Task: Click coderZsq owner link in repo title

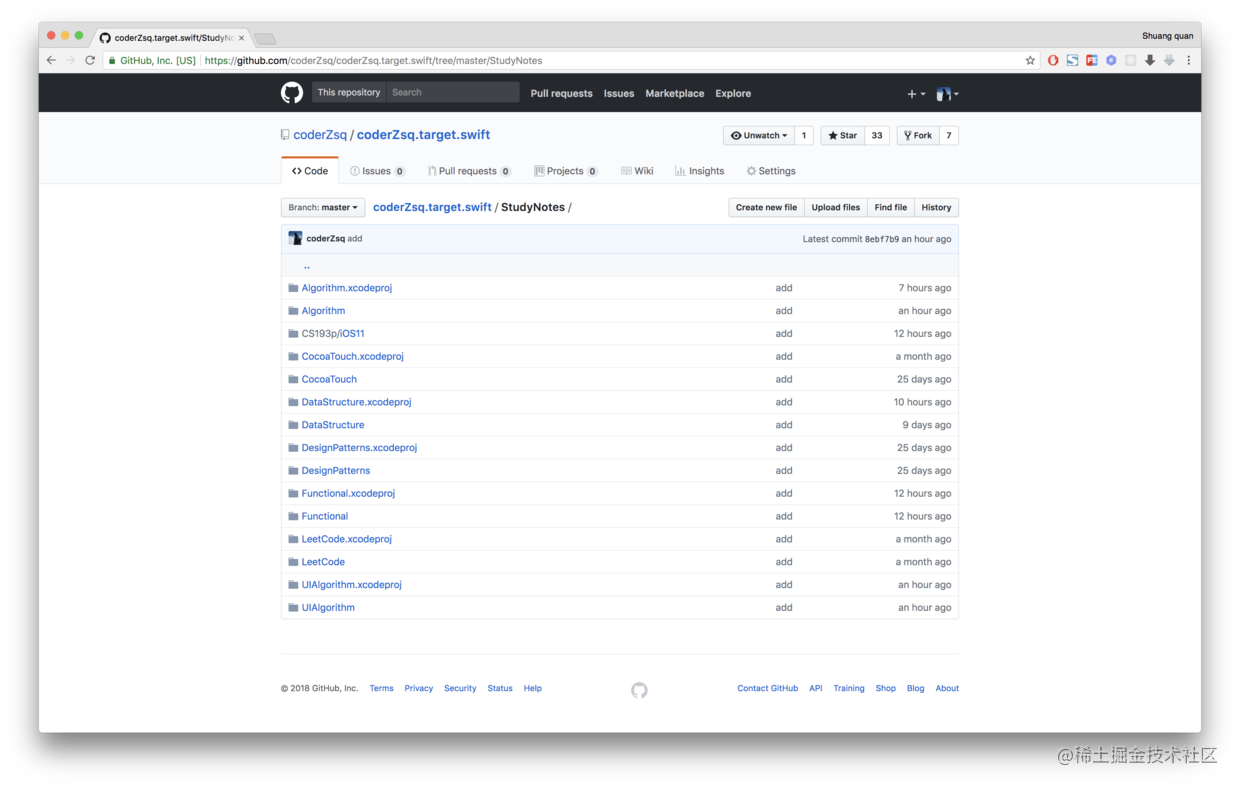Action: pyautogui.click(x=320, y=135)
